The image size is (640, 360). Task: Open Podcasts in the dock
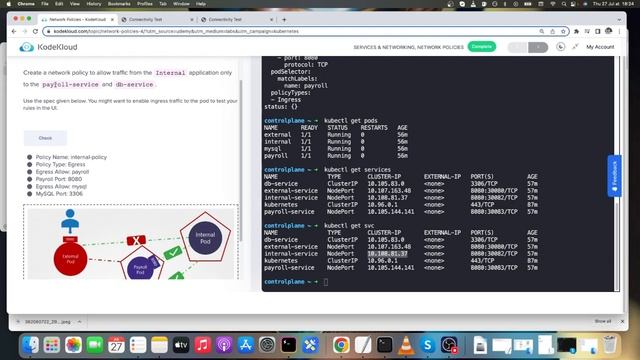point(224,345)
